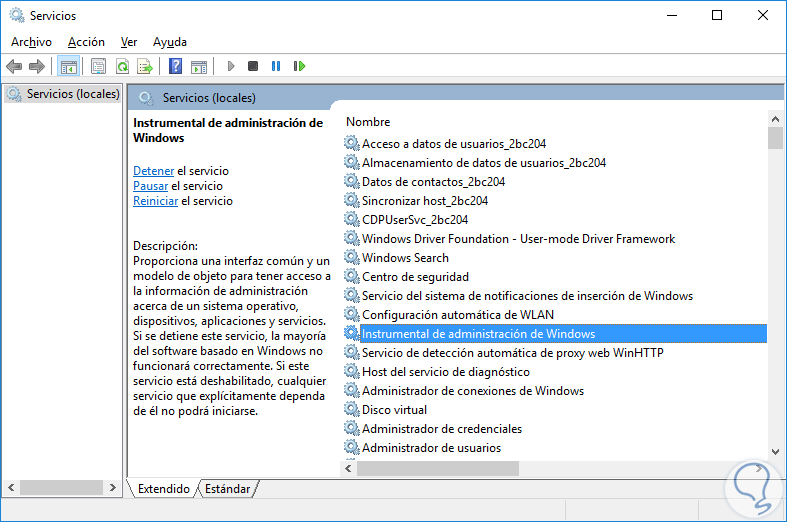
Task: Minimize the Servicios window
Action: (672, 16)
